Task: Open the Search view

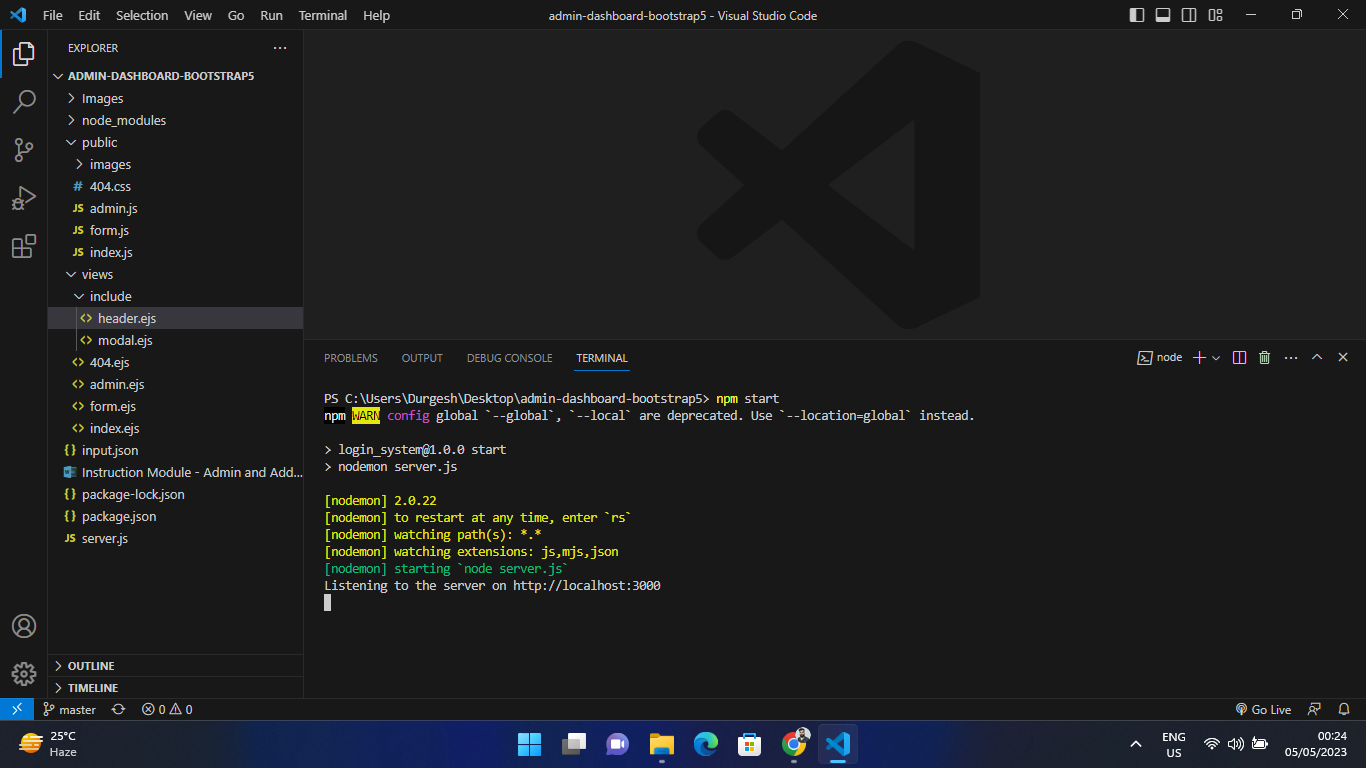Action: [x=24, y=101]
